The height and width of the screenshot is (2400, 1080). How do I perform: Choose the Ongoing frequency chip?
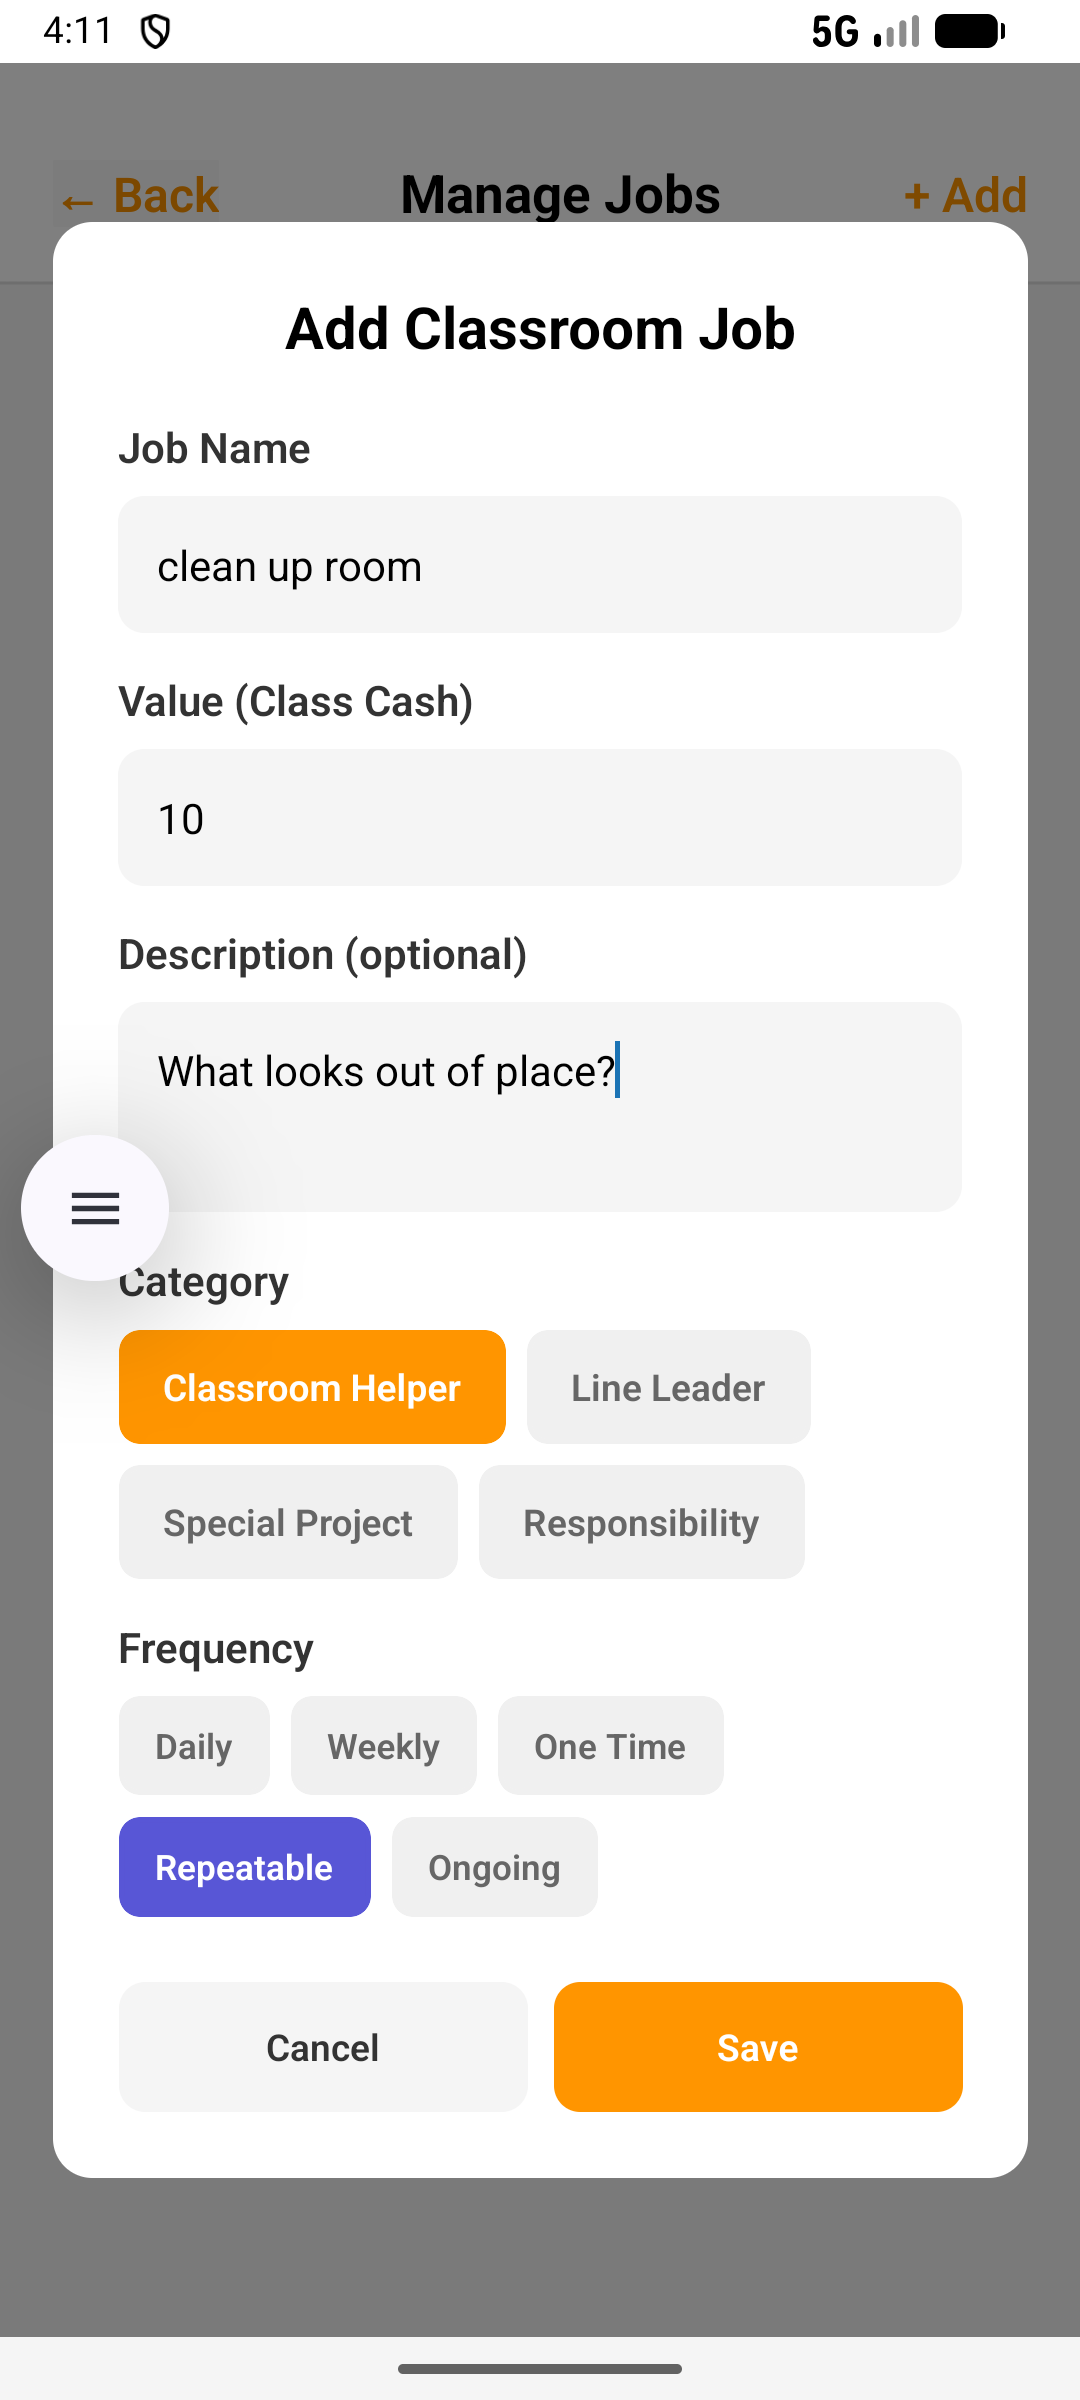(494, 1867)
